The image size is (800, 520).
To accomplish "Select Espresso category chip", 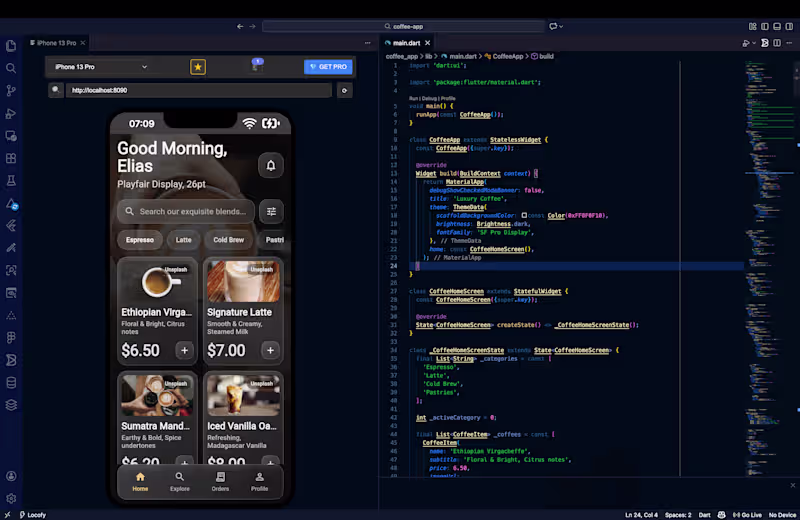I will (x=140, y=240).
